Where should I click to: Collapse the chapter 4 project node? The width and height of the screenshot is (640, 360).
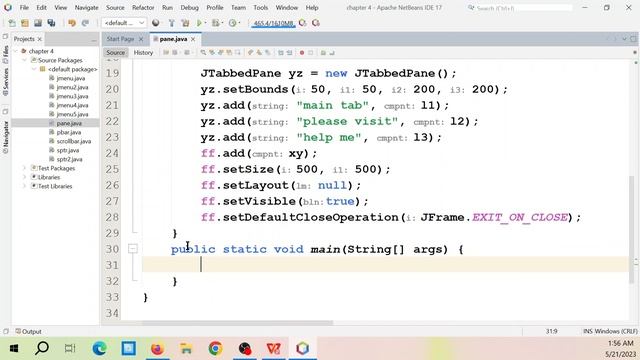click(x=16, y=51)
